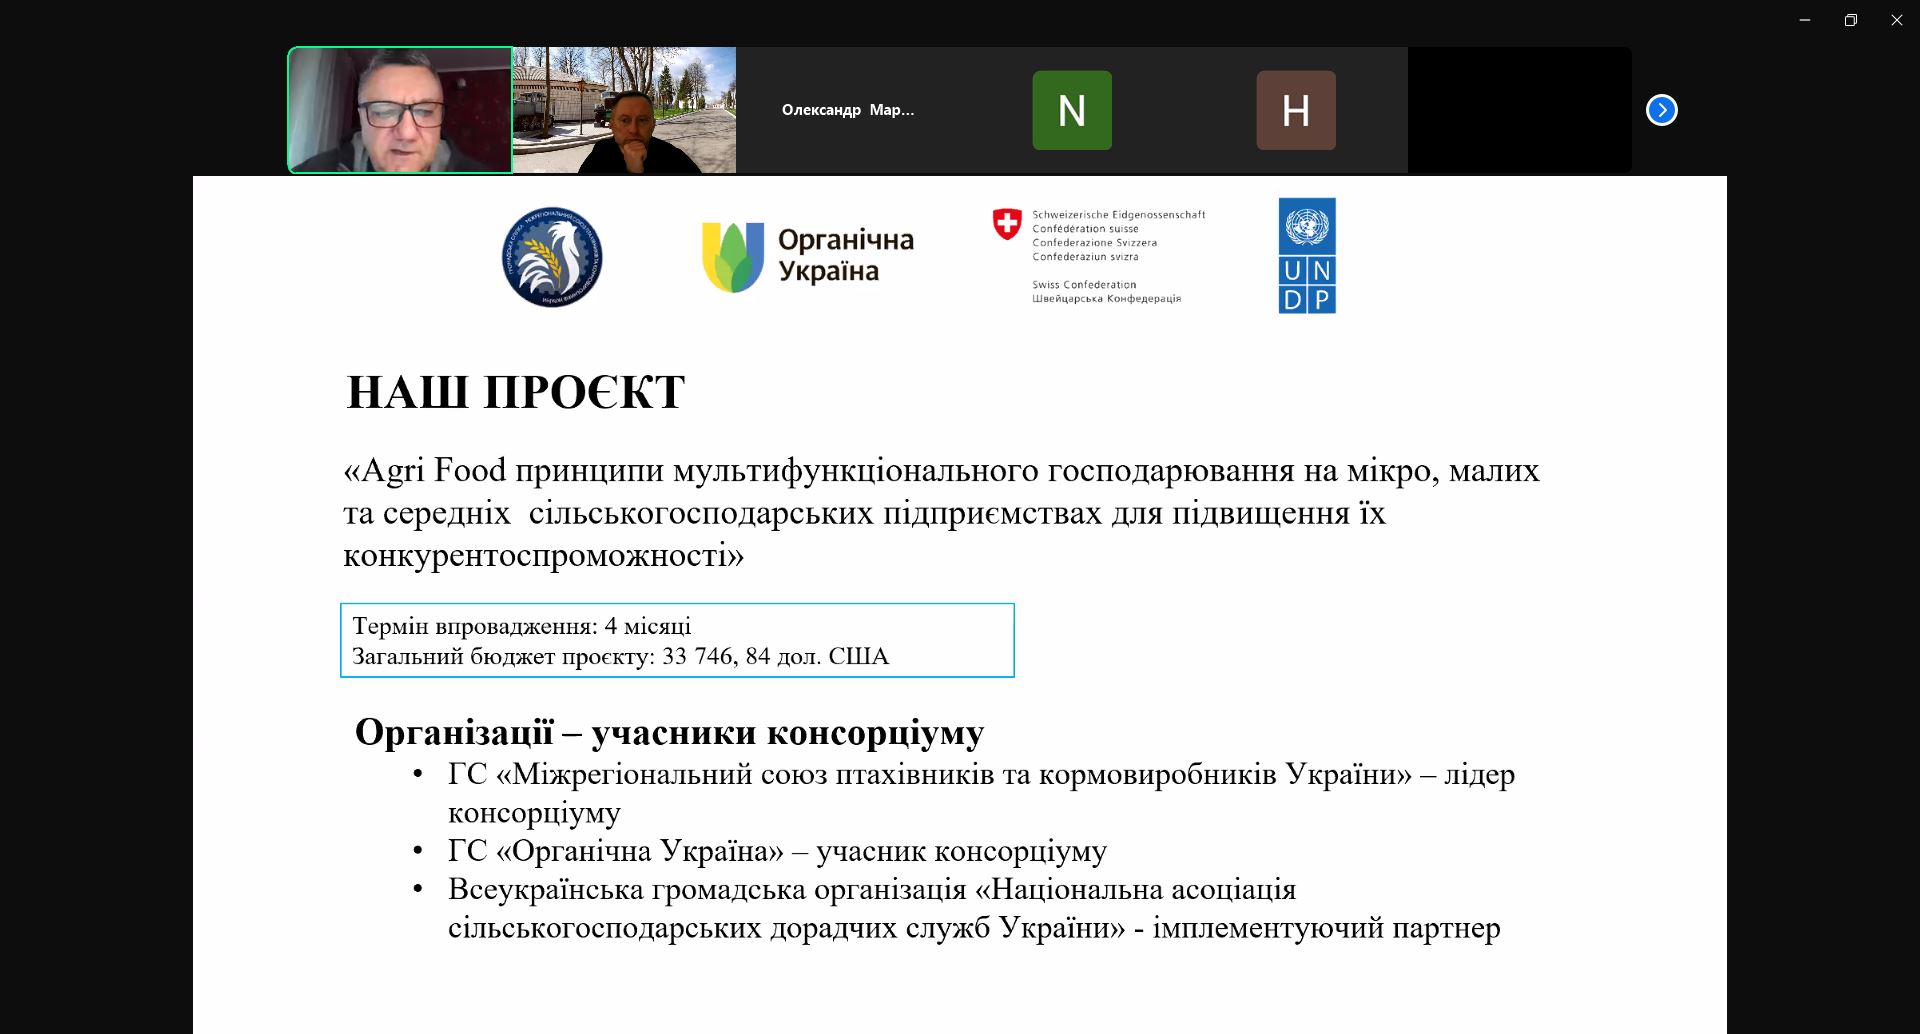Image resolution: width=1920 pixels, height=1034 pixels.
Task: Click the Національна асоціація bullet text
Action: (974, 908)
